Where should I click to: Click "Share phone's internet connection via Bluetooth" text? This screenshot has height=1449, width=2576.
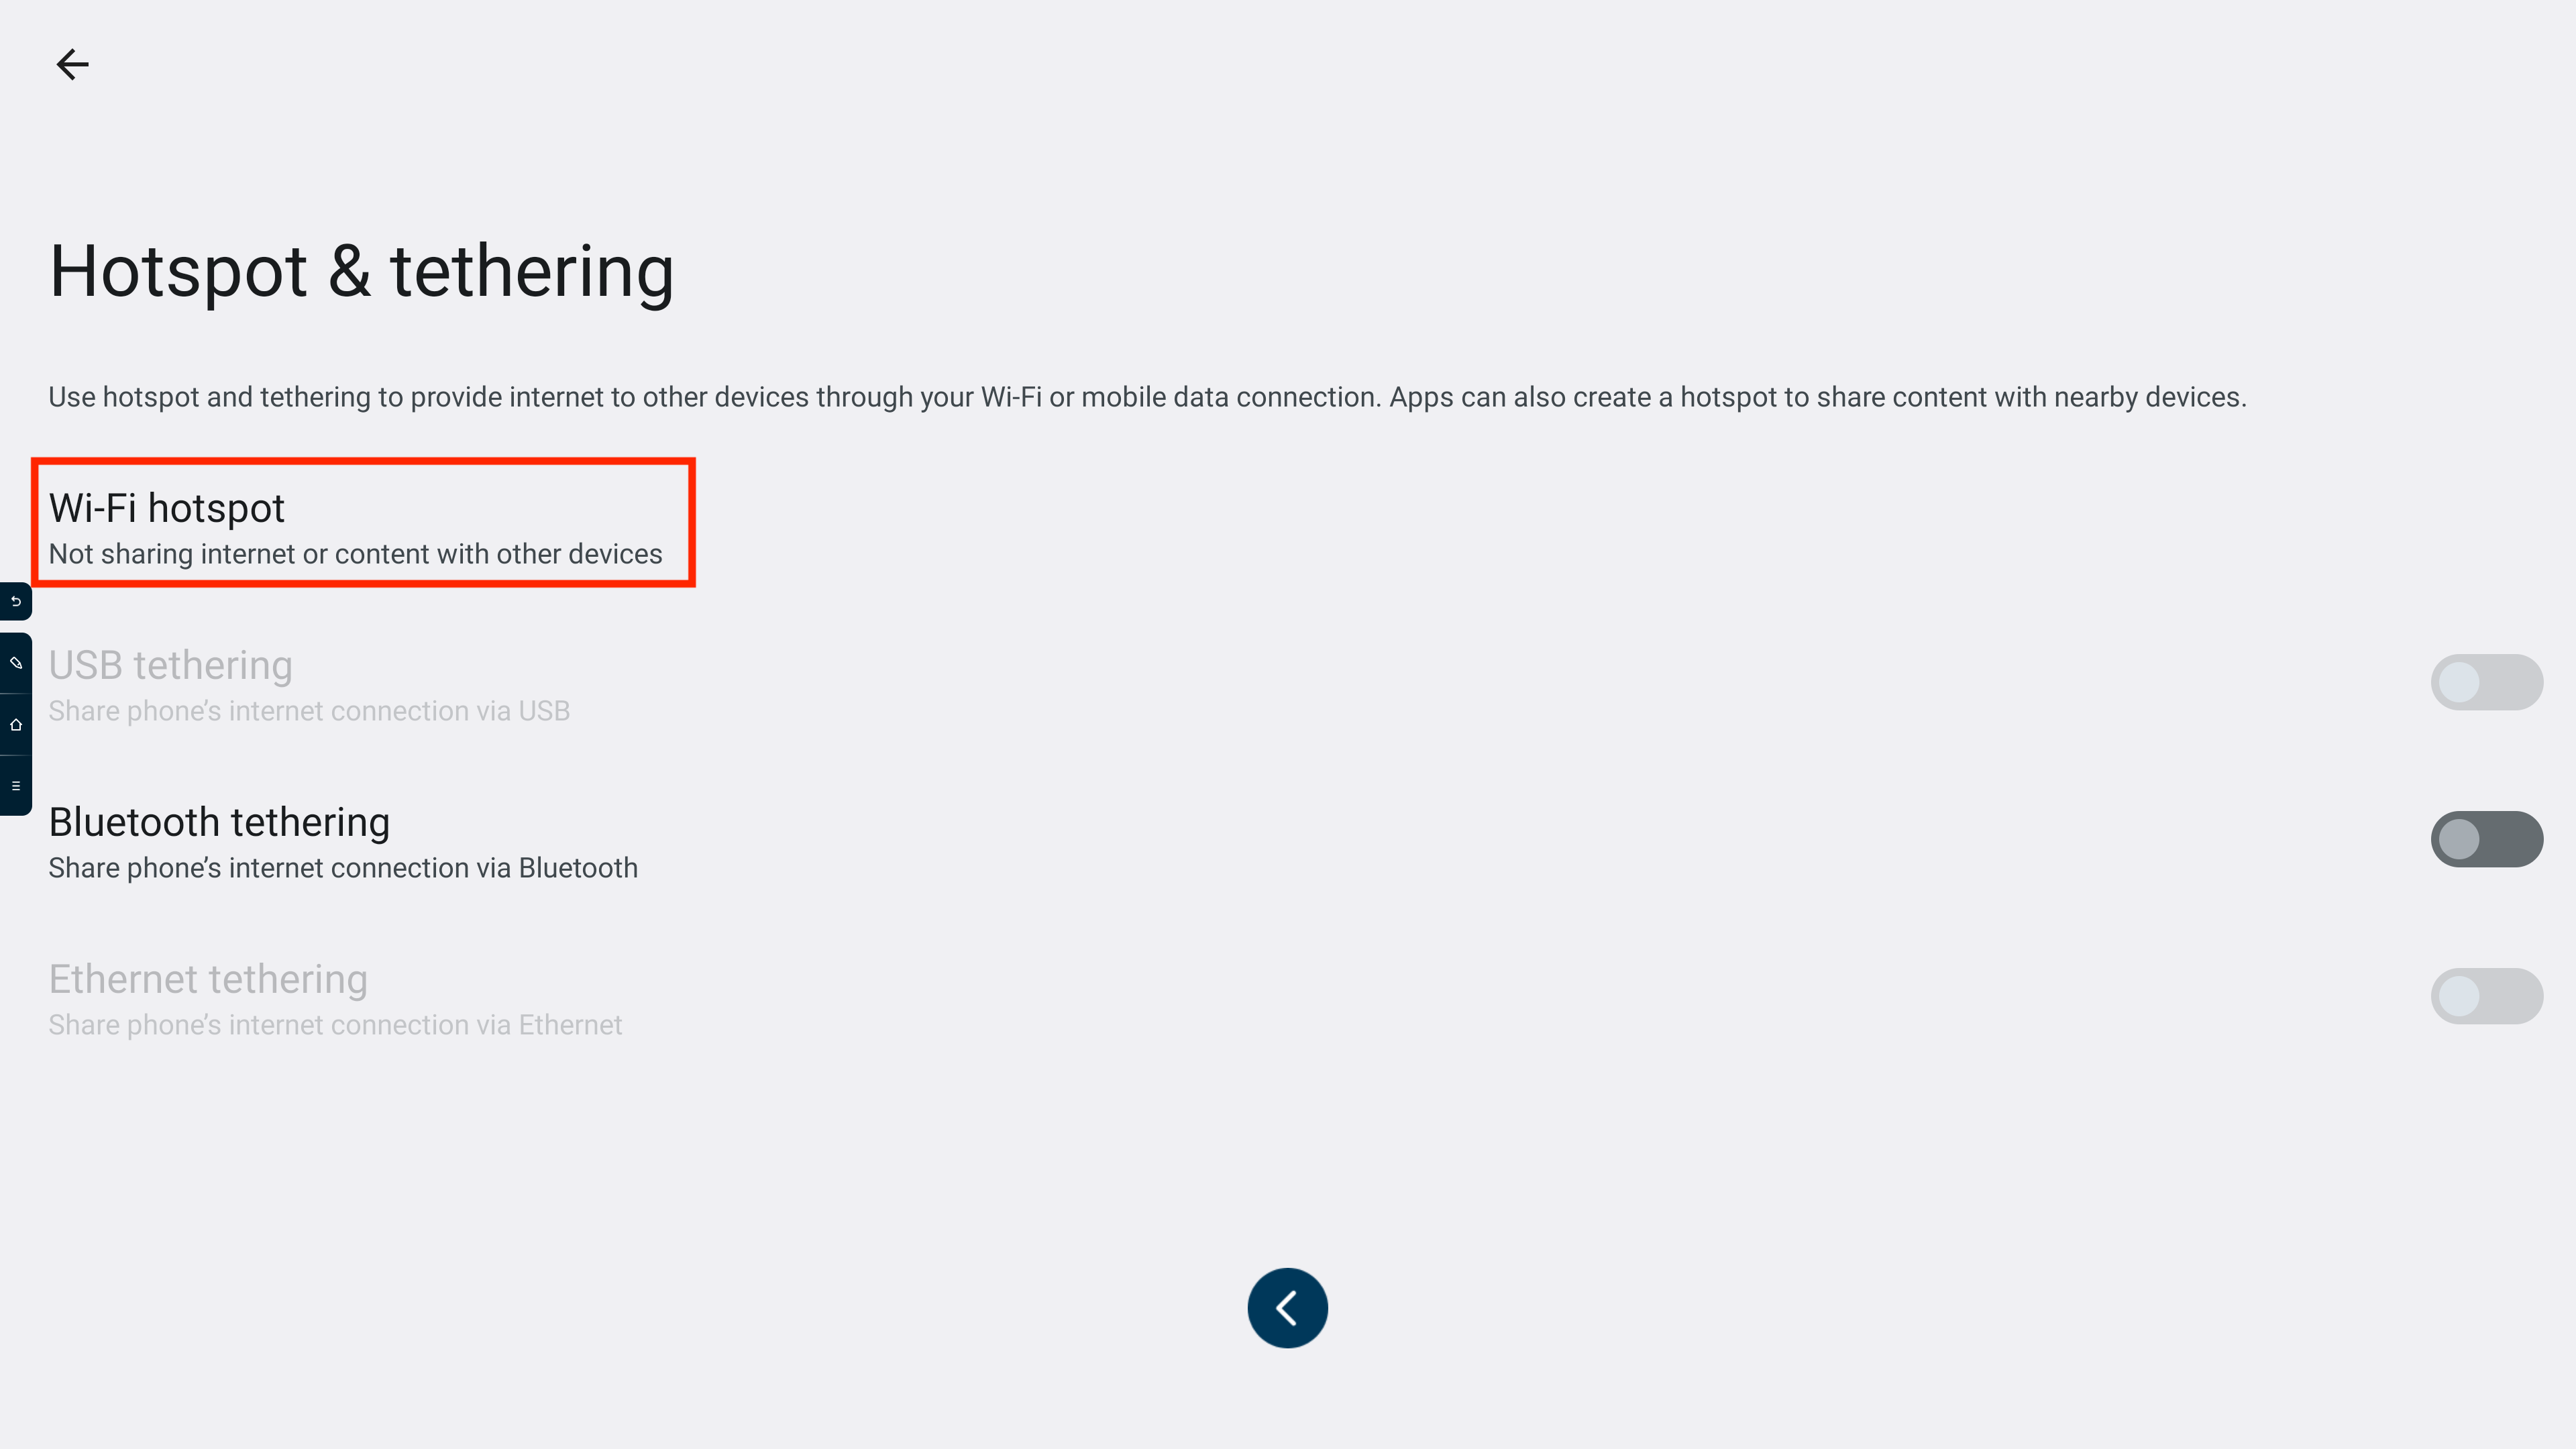343,868
